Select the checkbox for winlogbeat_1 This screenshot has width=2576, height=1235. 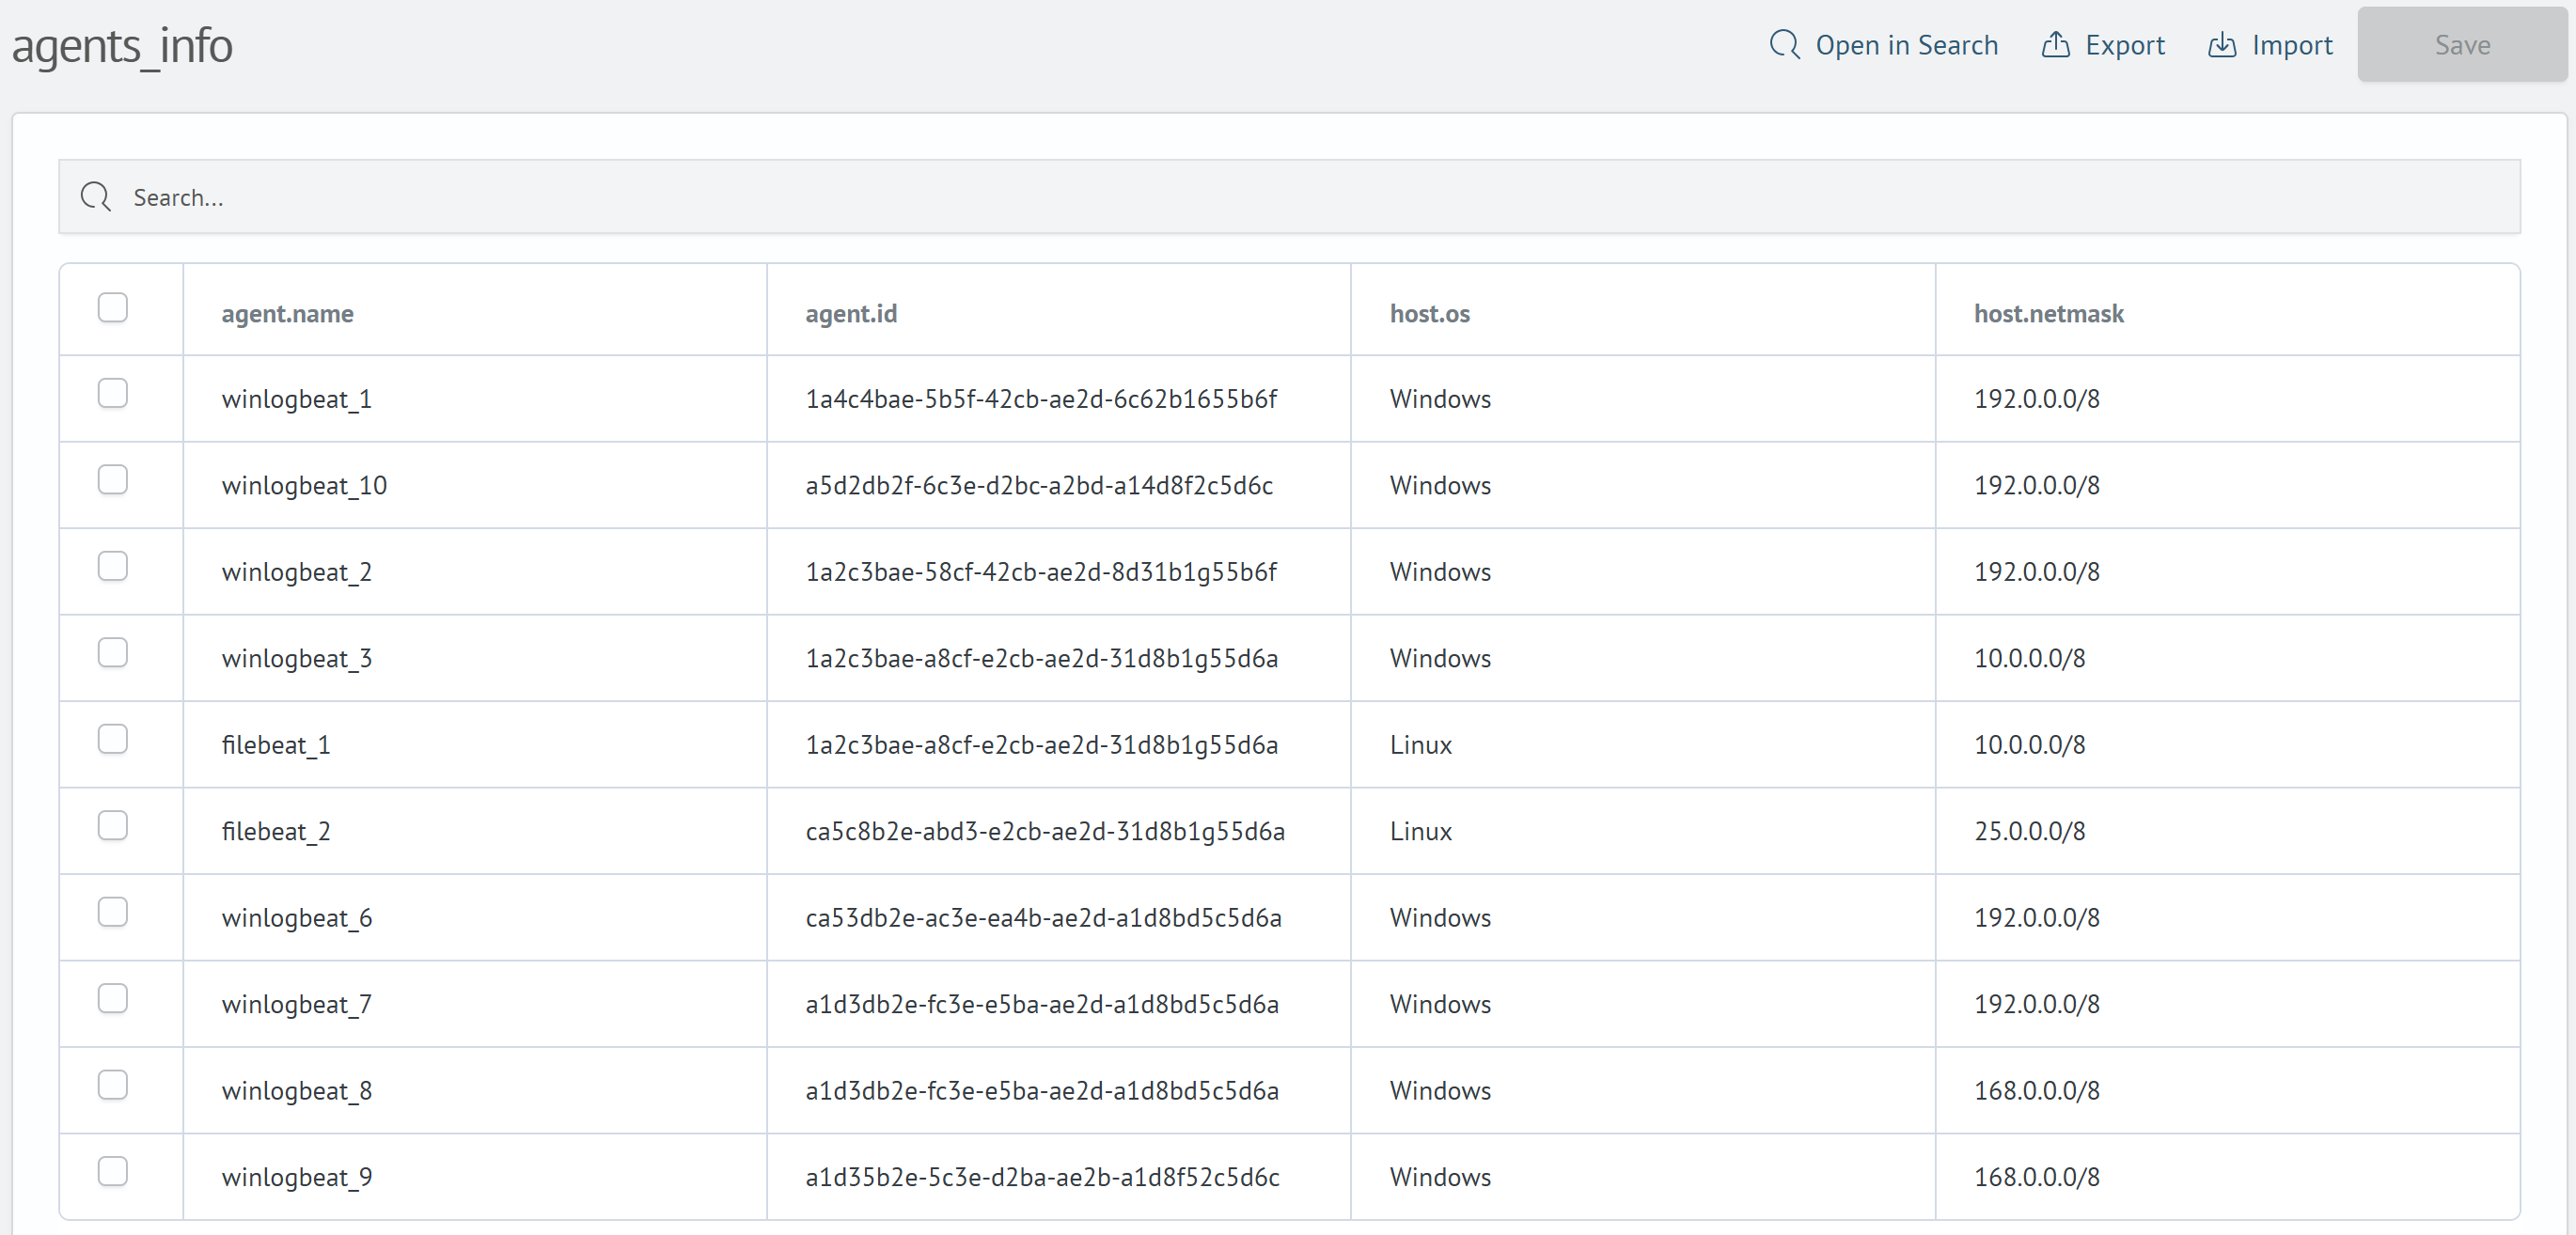(113, 393)
